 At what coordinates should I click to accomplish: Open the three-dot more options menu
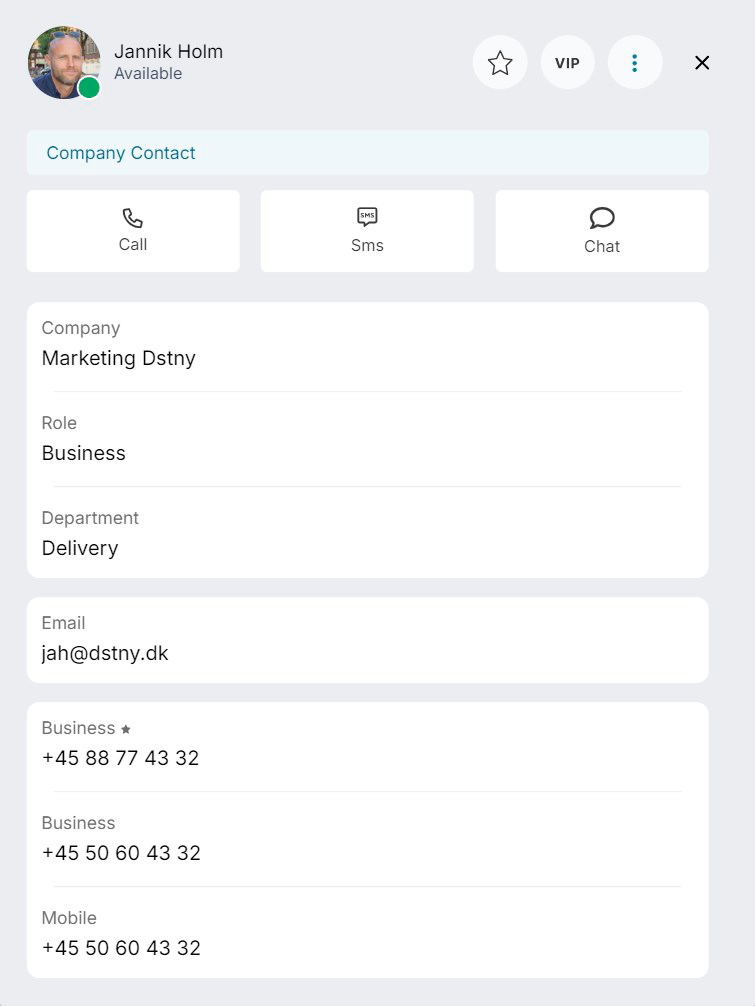(634, 62)
